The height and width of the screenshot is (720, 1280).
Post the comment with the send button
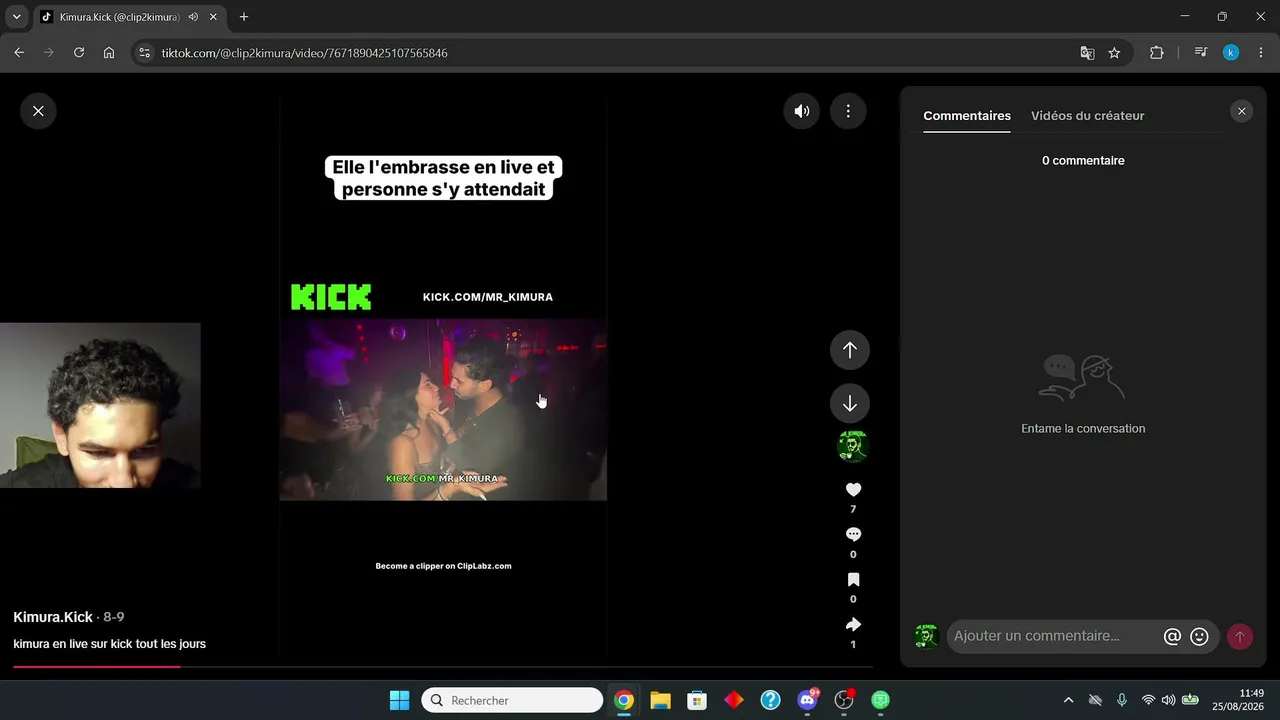pyautogui.click(x=1240, y=636)
